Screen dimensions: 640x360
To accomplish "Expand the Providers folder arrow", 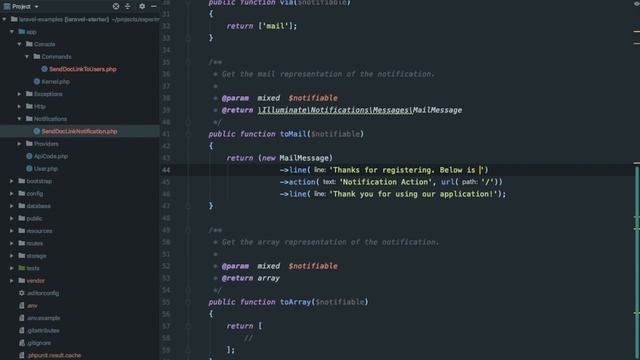I will click(19, 144).
